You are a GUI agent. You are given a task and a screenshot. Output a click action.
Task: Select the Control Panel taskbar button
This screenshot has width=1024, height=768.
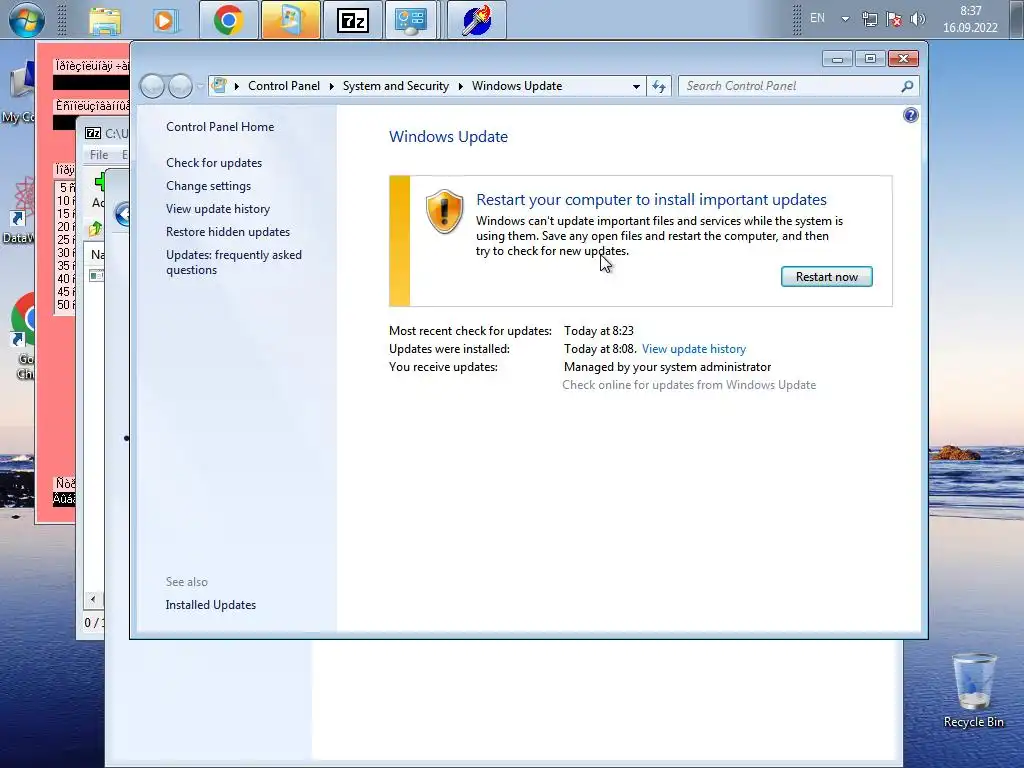coord(411,20)
